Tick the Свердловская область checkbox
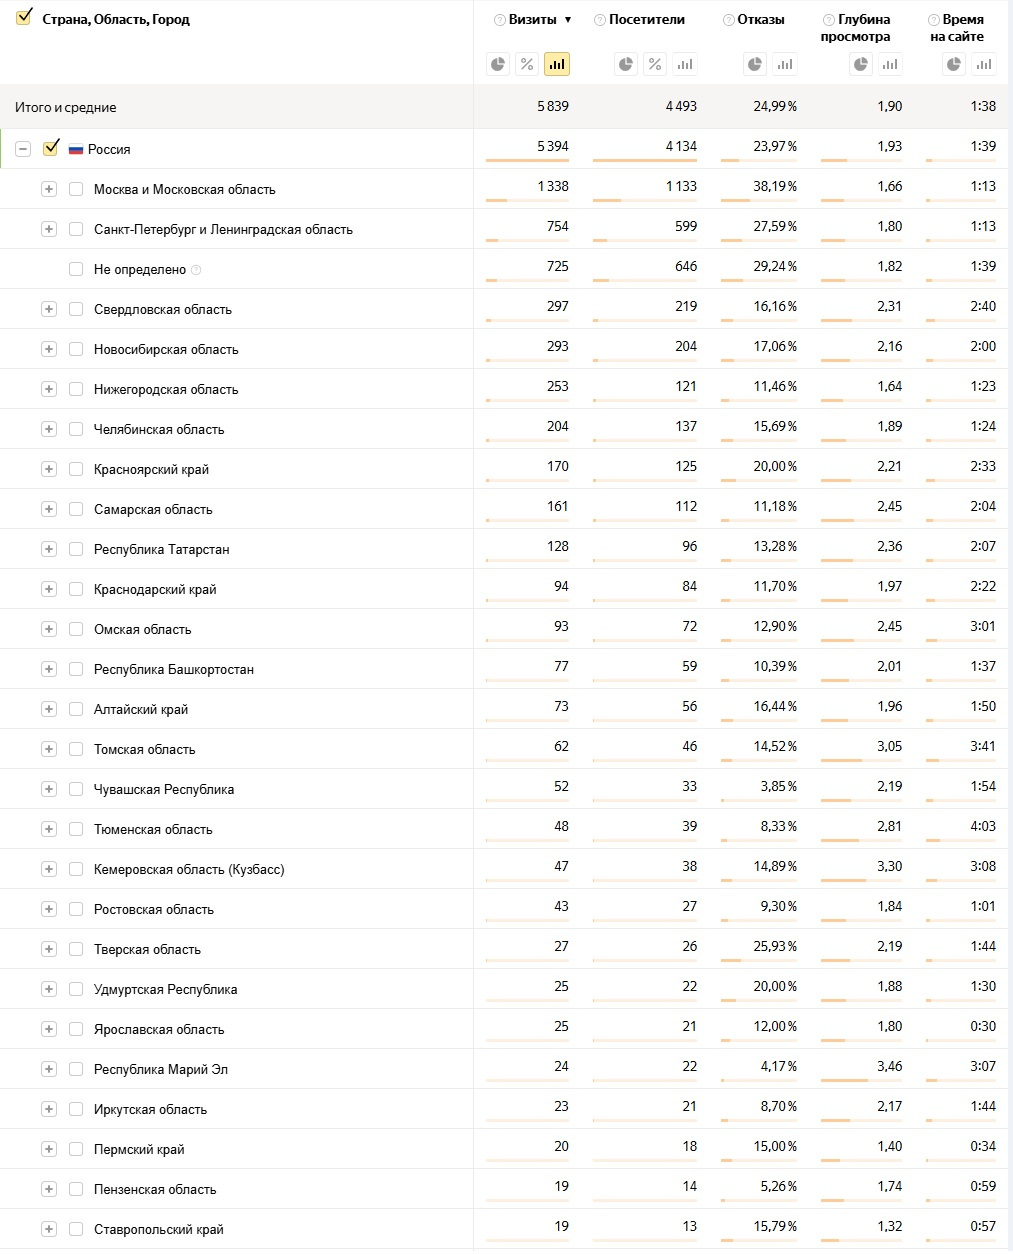Viewport: 1013px width, 1254px height. [76, 309]
